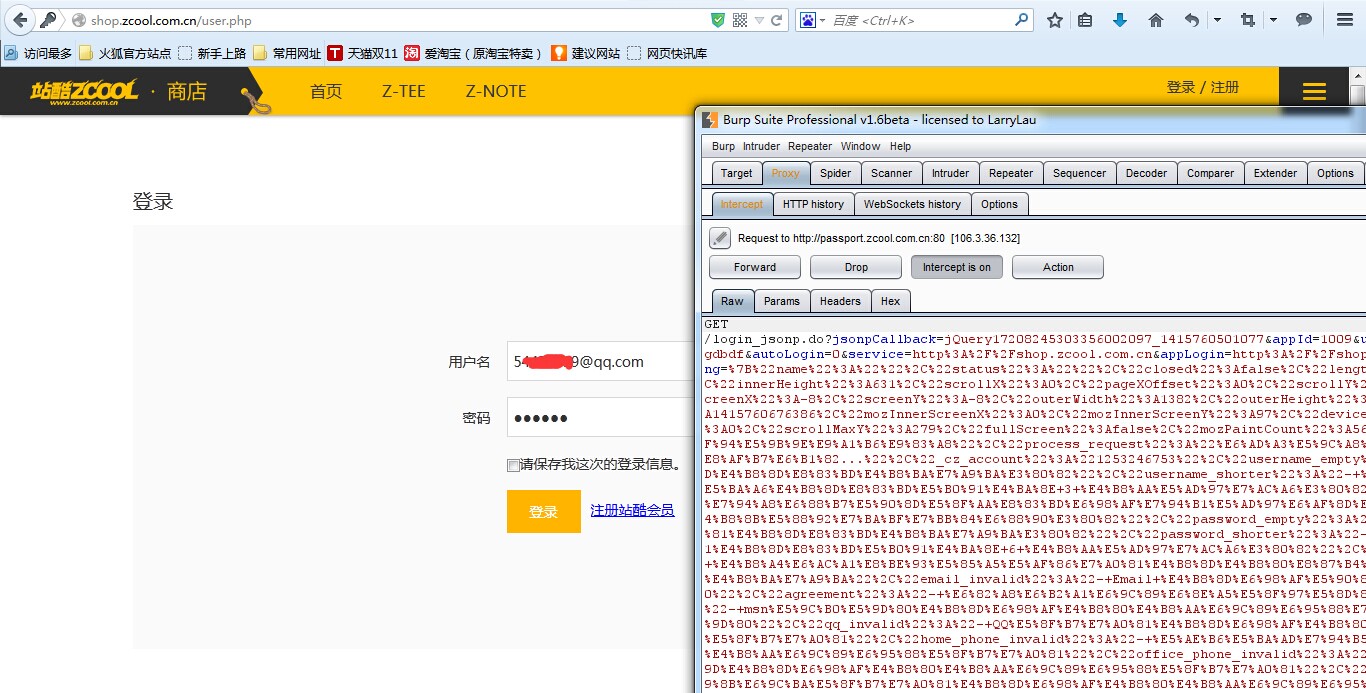Open the downloads arrow icon
Image resolution: width=1366 pixels, height=693 pixels.
pos(1120,20)
